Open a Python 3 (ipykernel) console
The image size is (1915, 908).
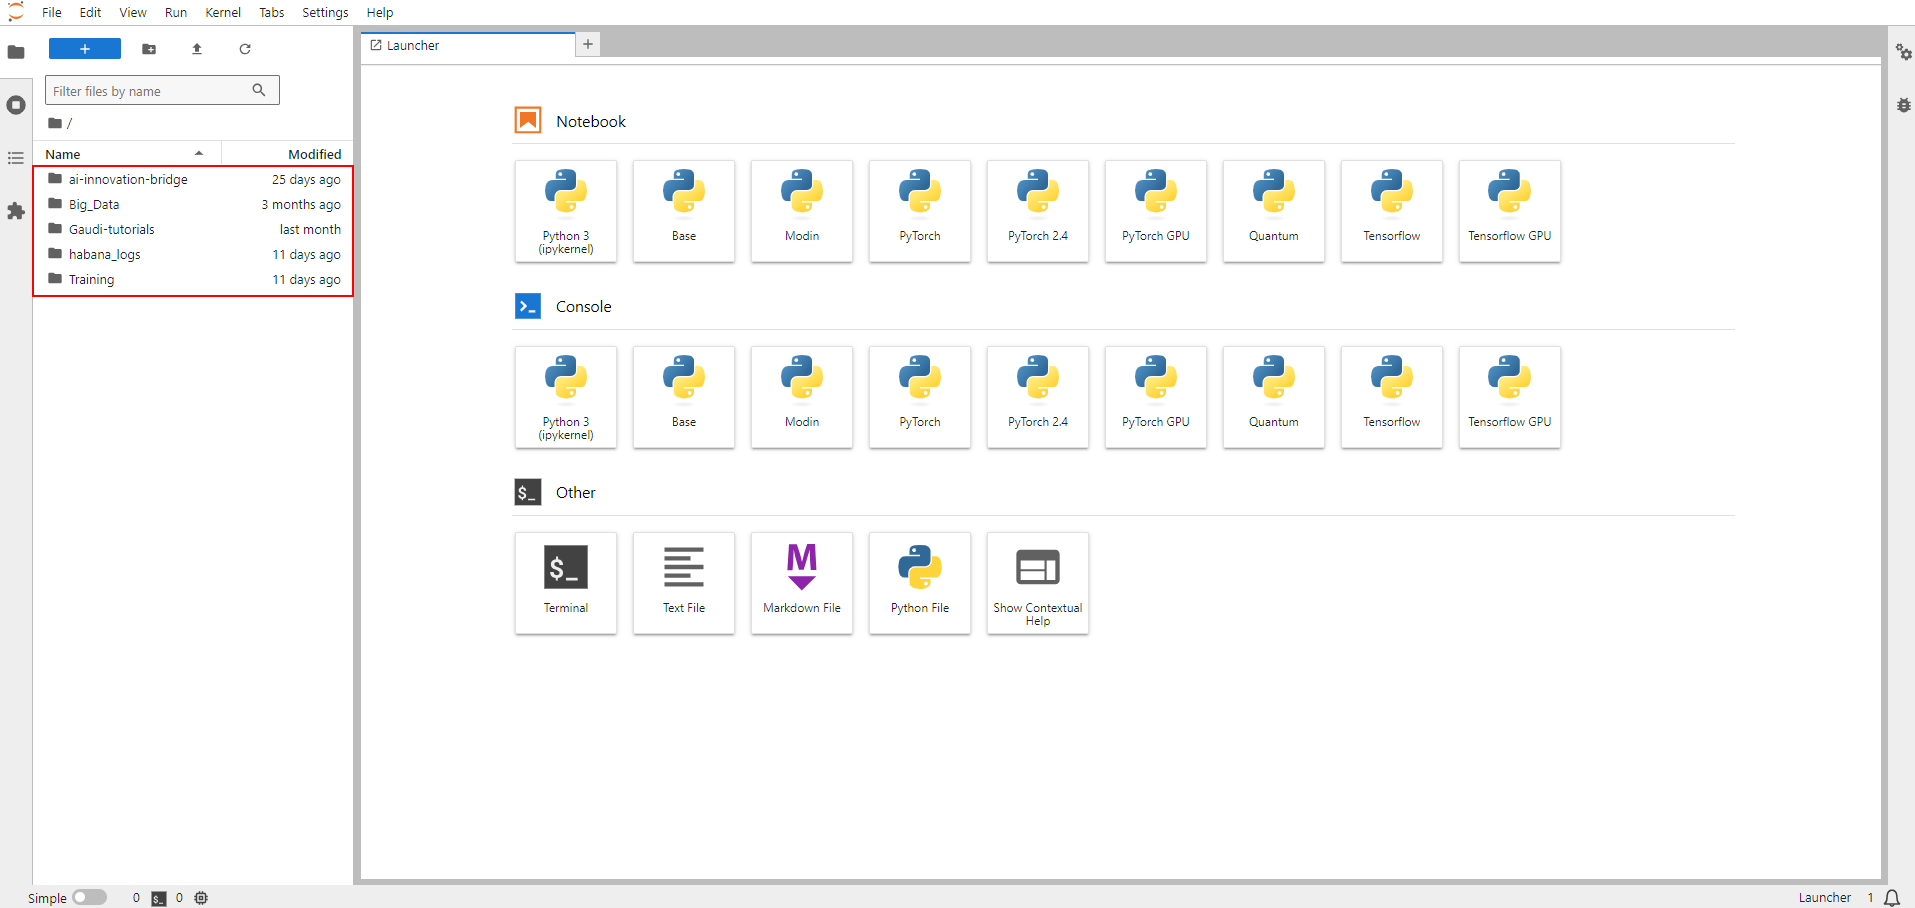566,397
